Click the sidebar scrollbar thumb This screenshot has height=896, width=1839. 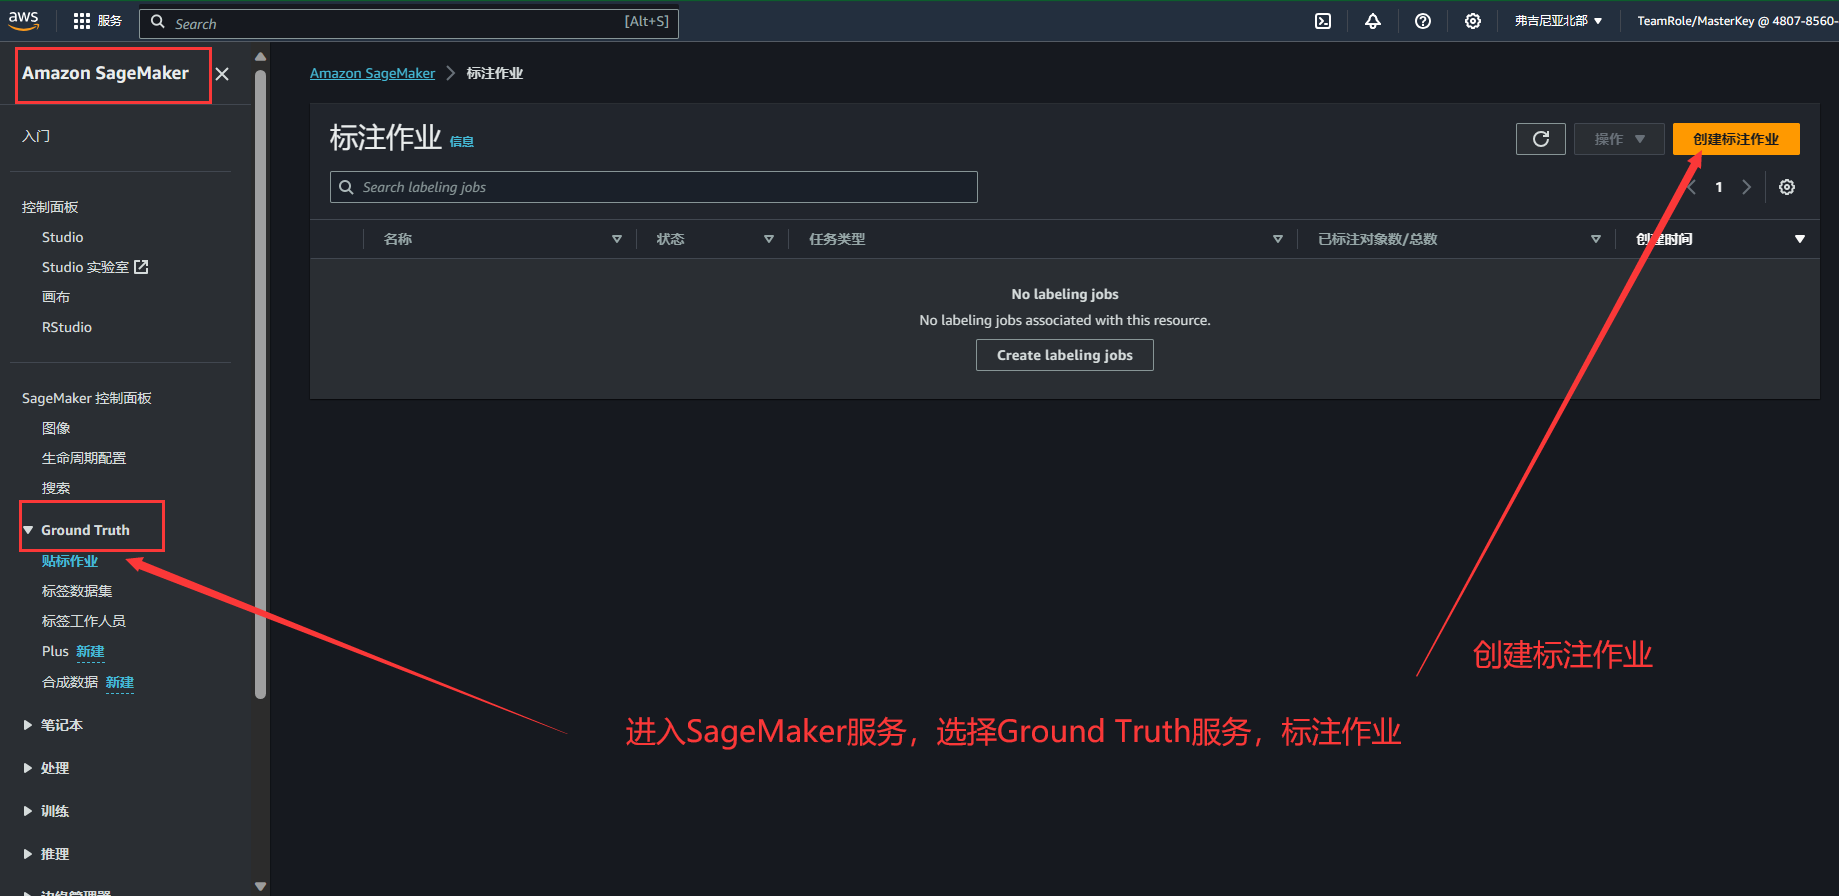(x=260, y=384)
